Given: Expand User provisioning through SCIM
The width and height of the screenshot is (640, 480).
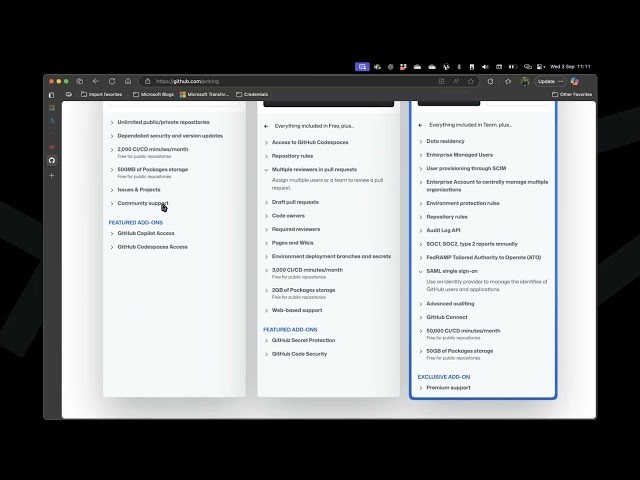Looking at the screenshot, I should pyautogui.click(x=462, y=168).
